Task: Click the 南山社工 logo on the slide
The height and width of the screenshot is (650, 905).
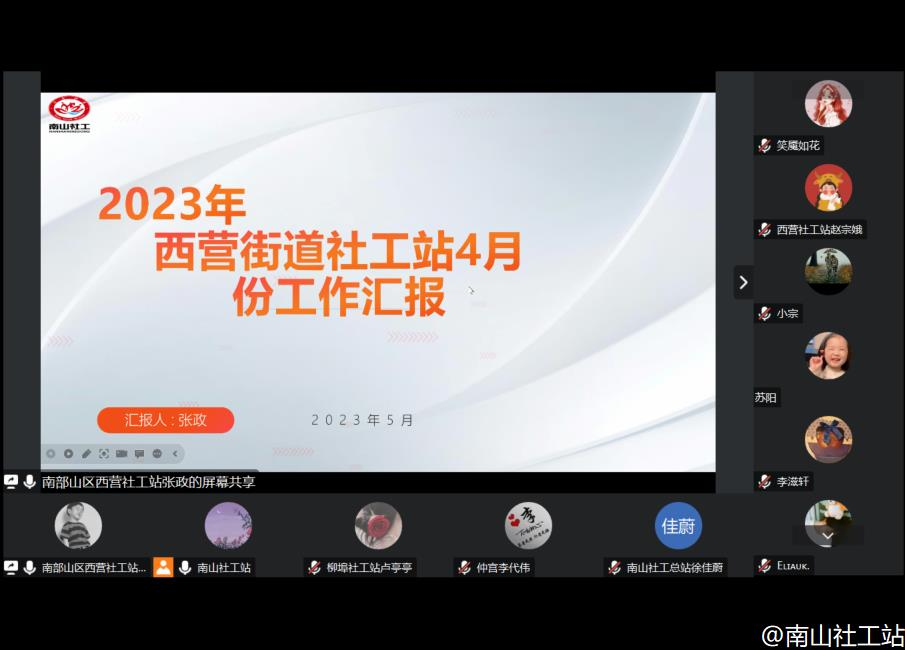Action: click(x=69, y=114)
